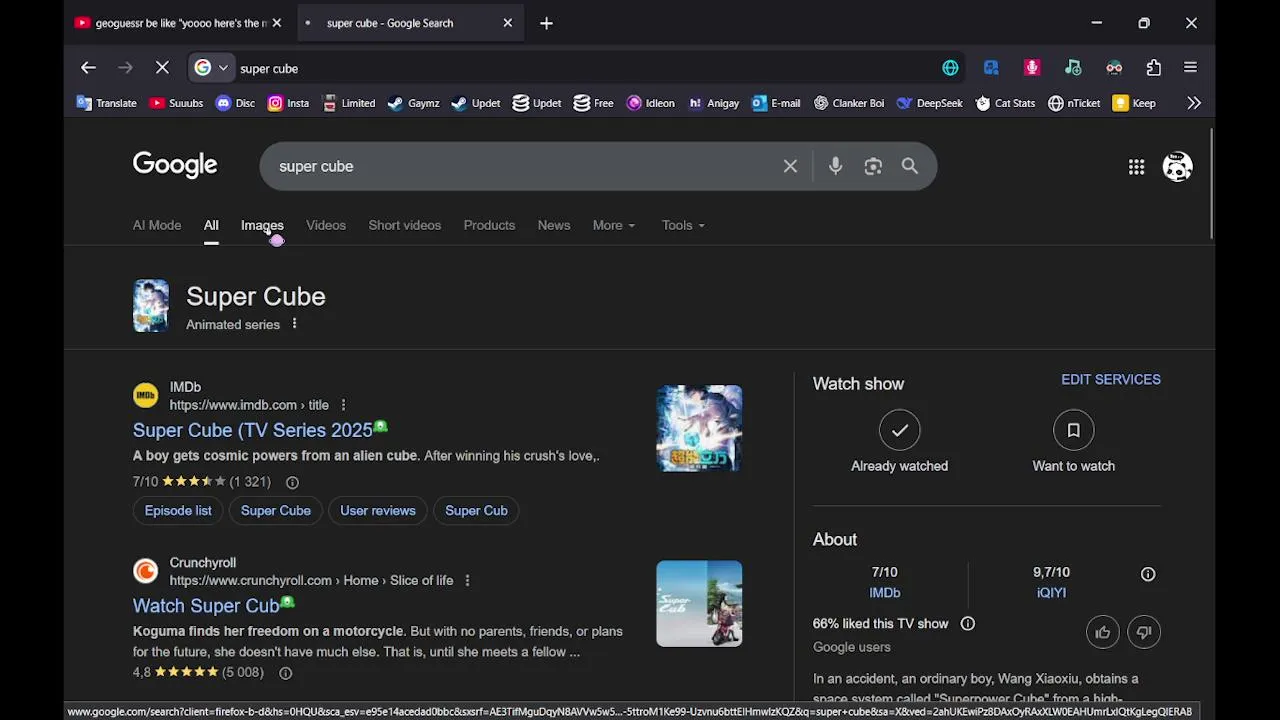
Task: Open the Free bookmark
Action: click(593, 103)
